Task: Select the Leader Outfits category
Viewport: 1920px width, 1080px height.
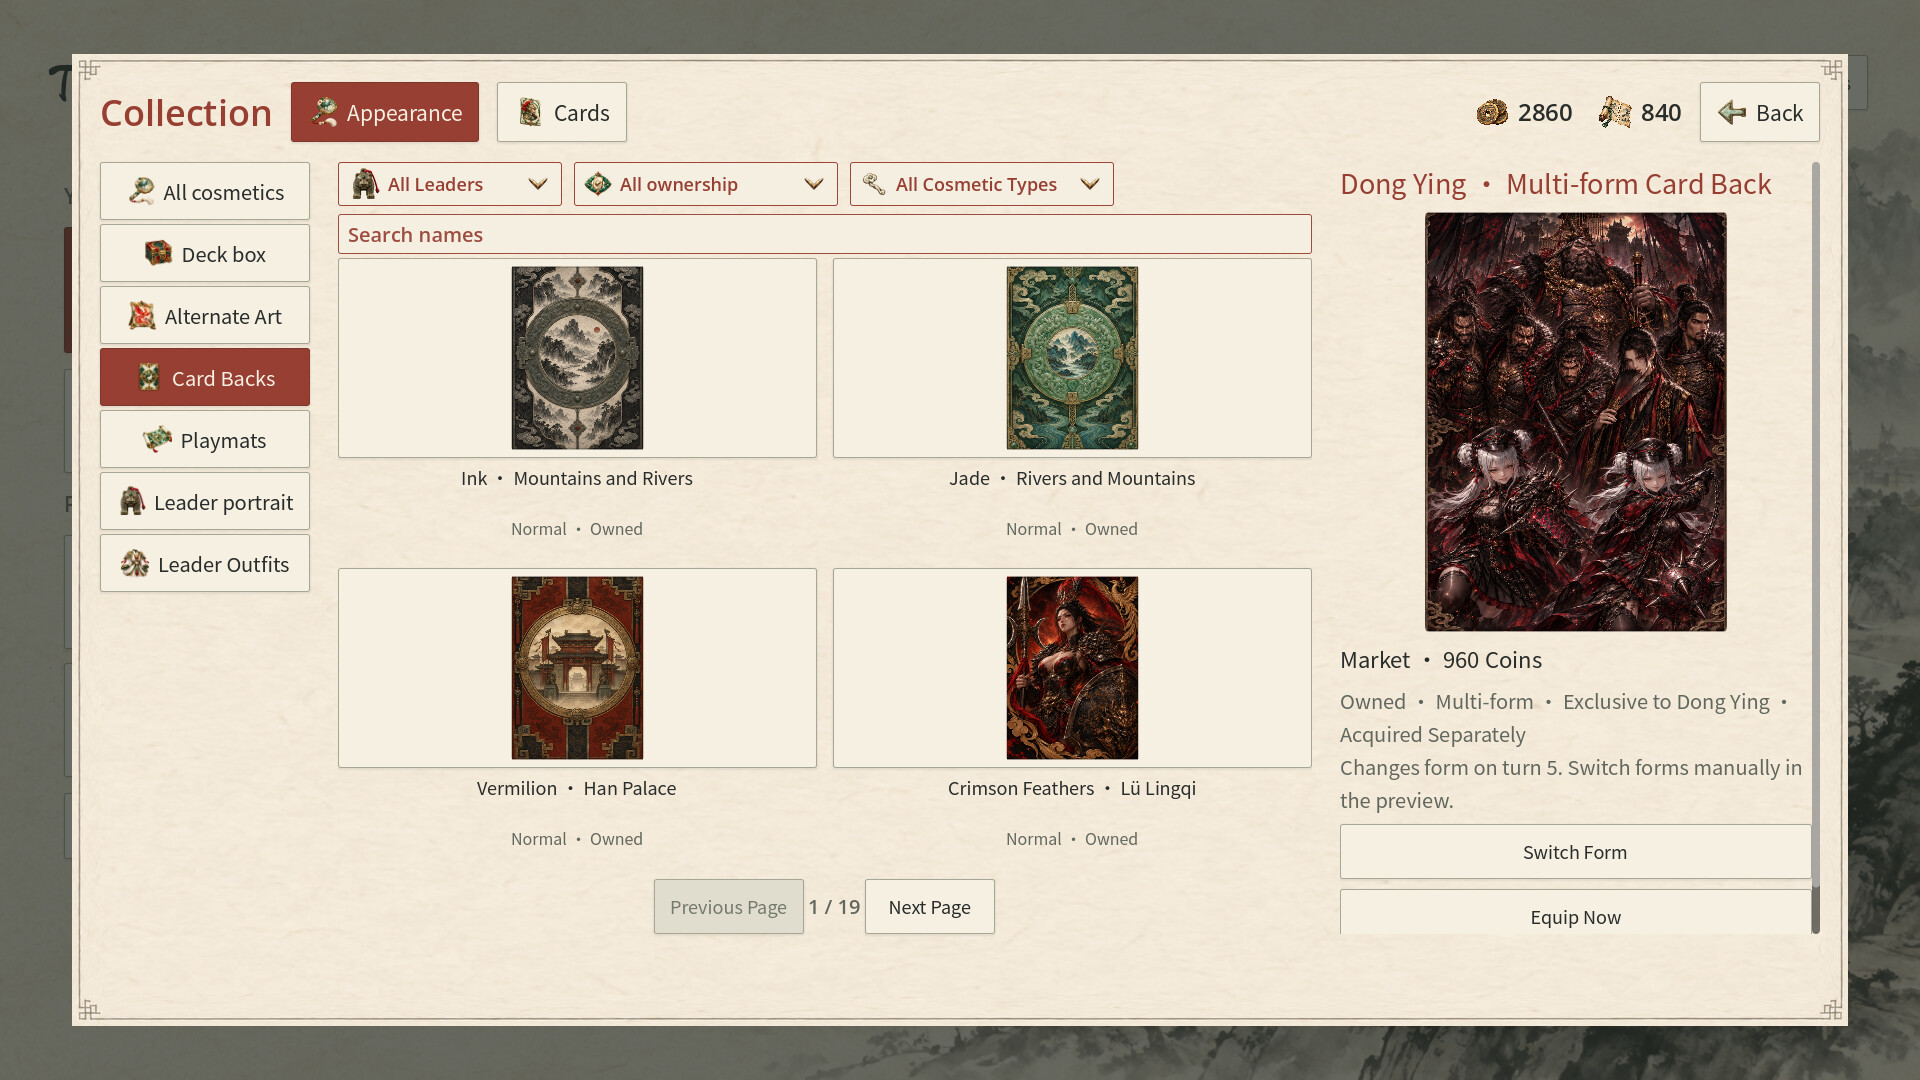Action: pyautogui.click(x=205, y=563)
